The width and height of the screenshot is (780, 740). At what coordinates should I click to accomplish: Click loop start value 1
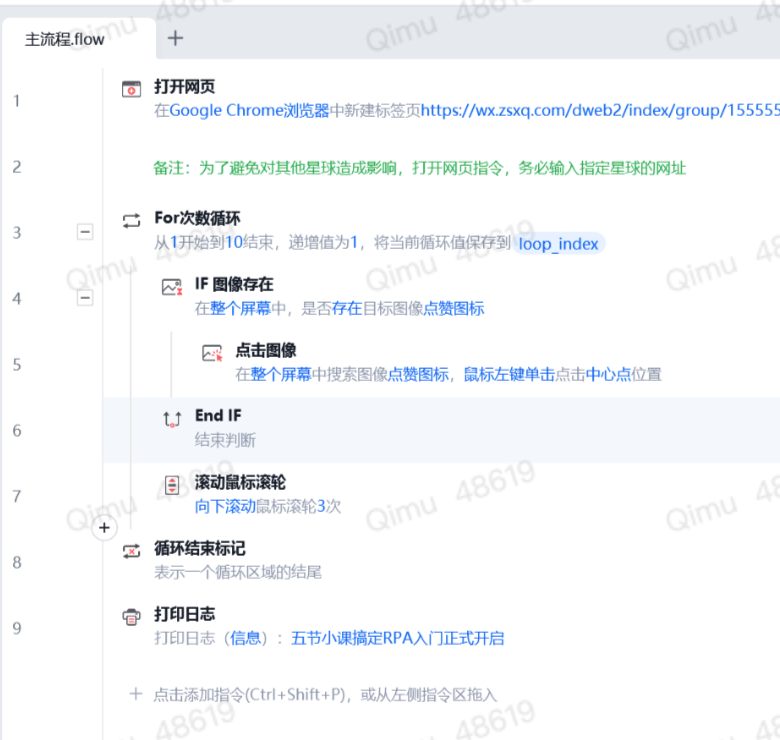(174, 242)
